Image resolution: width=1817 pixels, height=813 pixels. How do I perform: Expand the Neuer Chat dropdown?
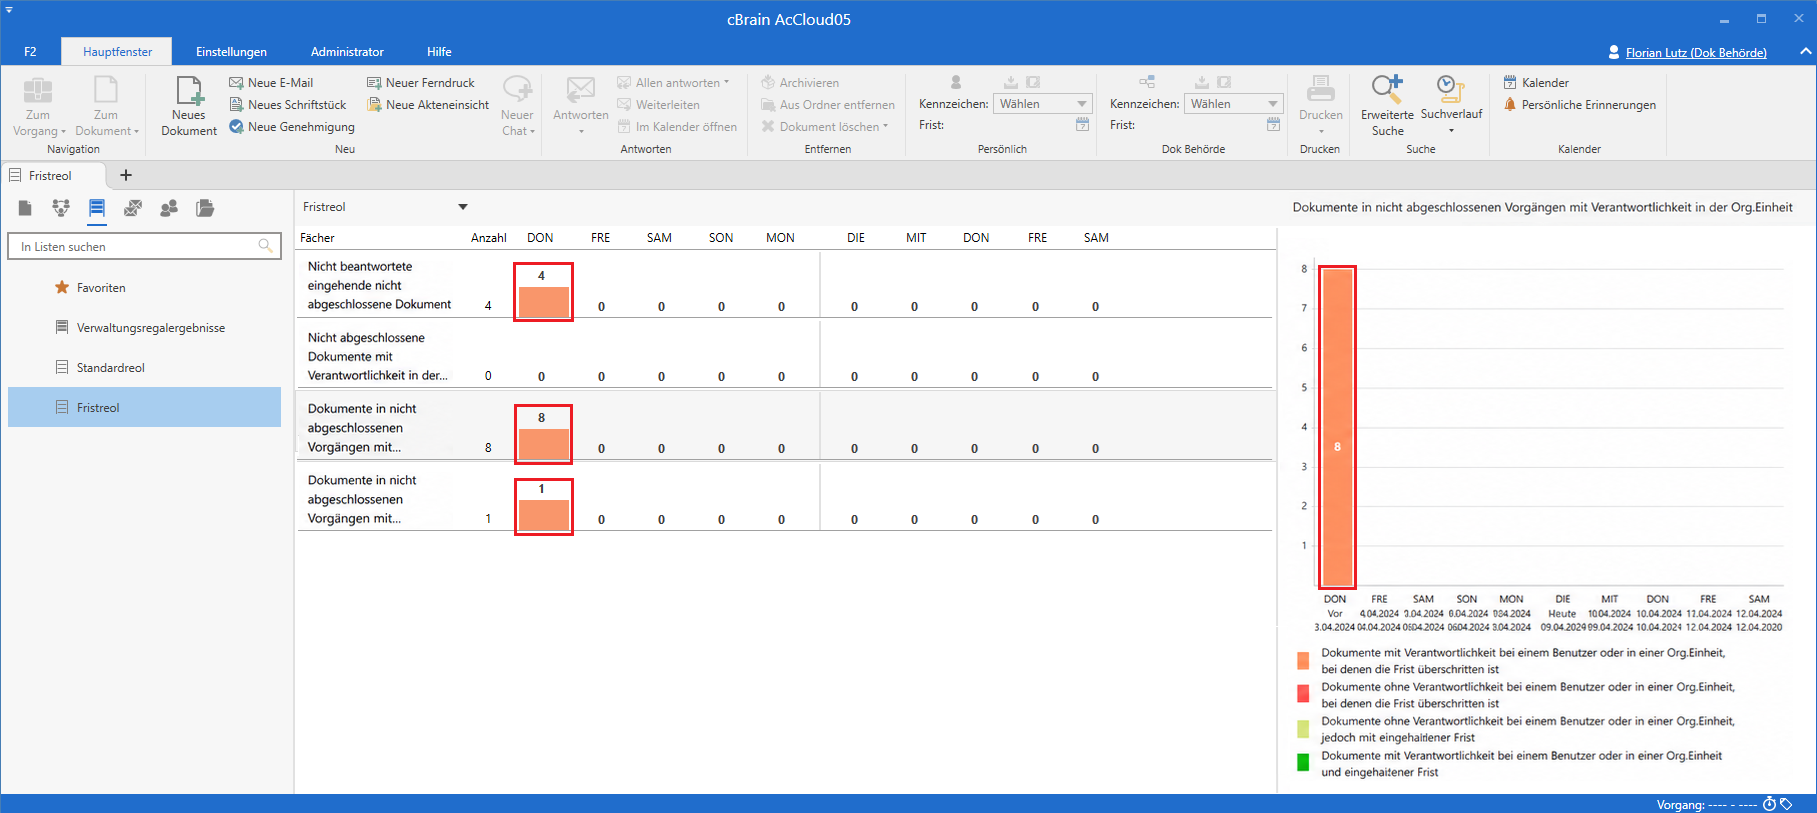click(517, 106)
